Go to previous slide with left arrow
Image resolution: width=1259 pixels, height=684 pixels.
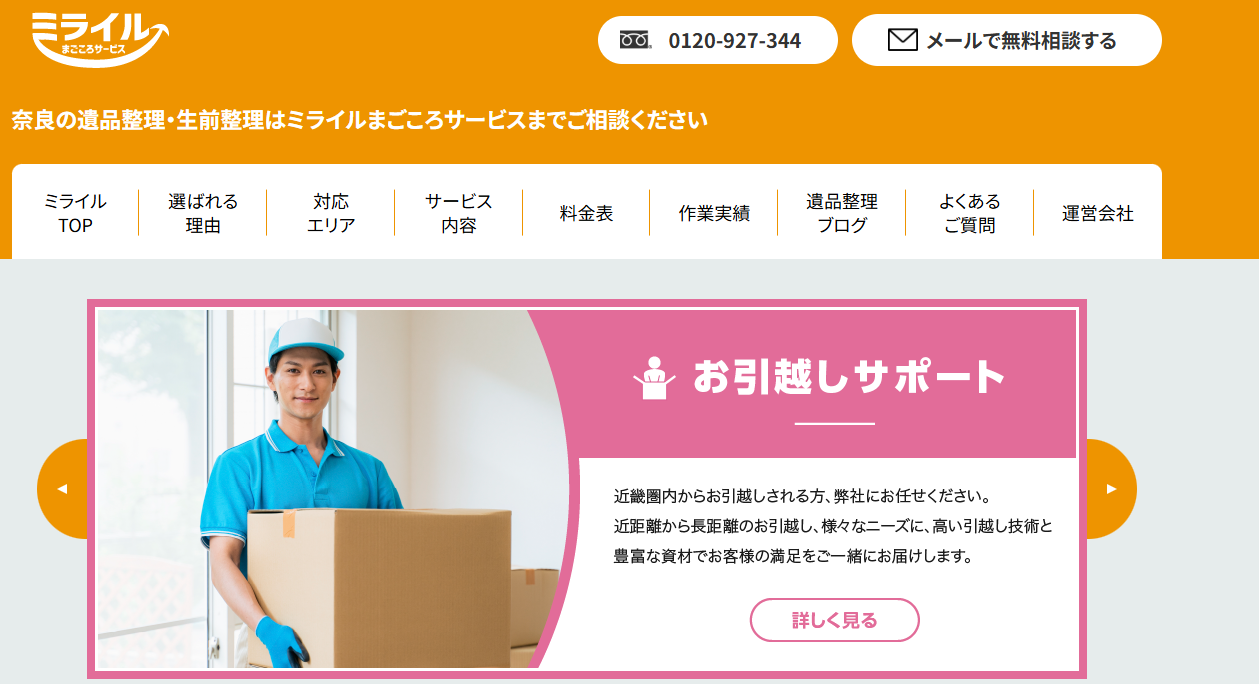point(62,489)
